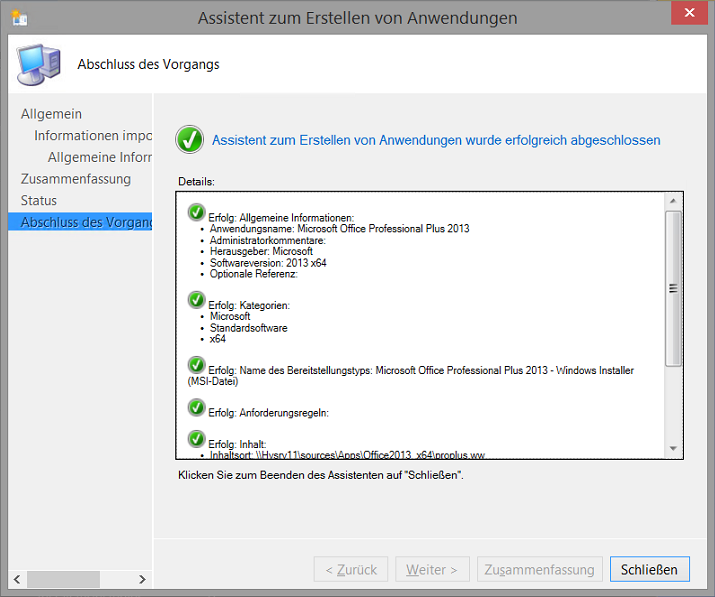Click the wizard title bar app icon

(19, 18)
